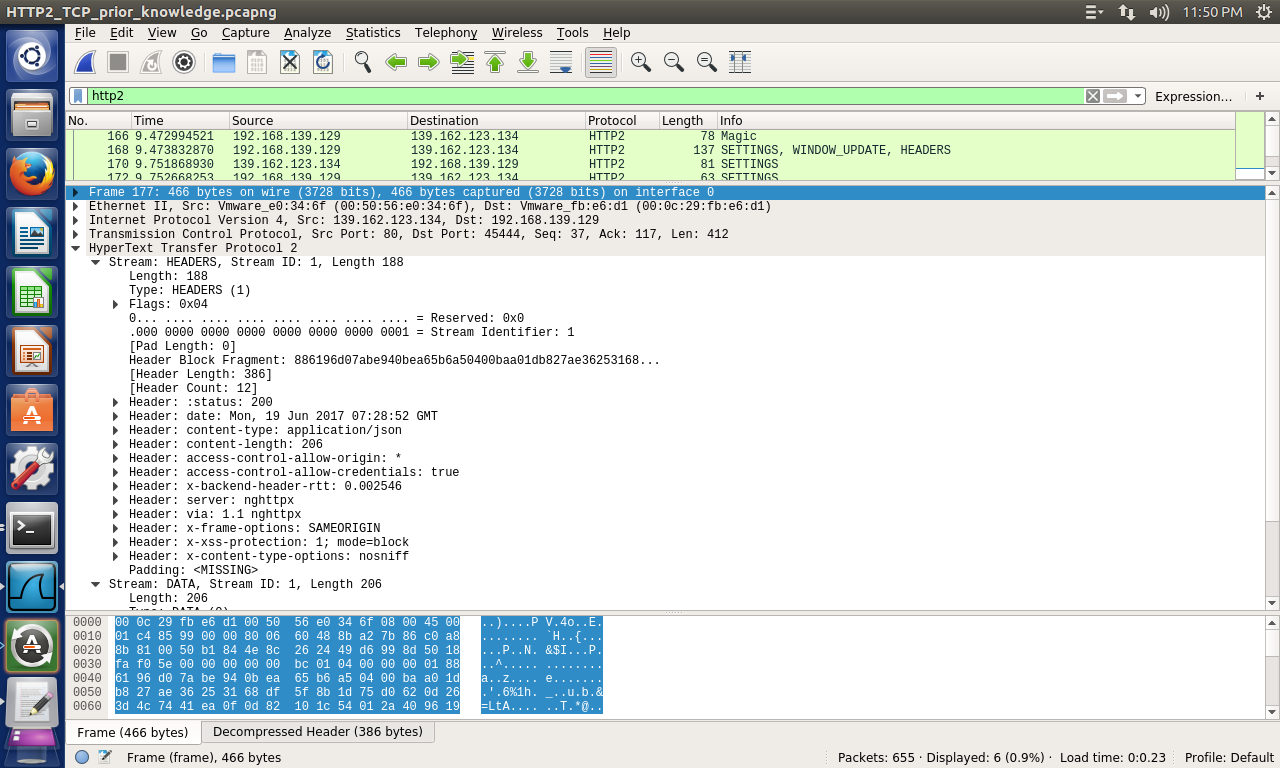This screenshot has width=1280, height=768.
Task: Go back in packet history
Action: click(x=396, y=62)
